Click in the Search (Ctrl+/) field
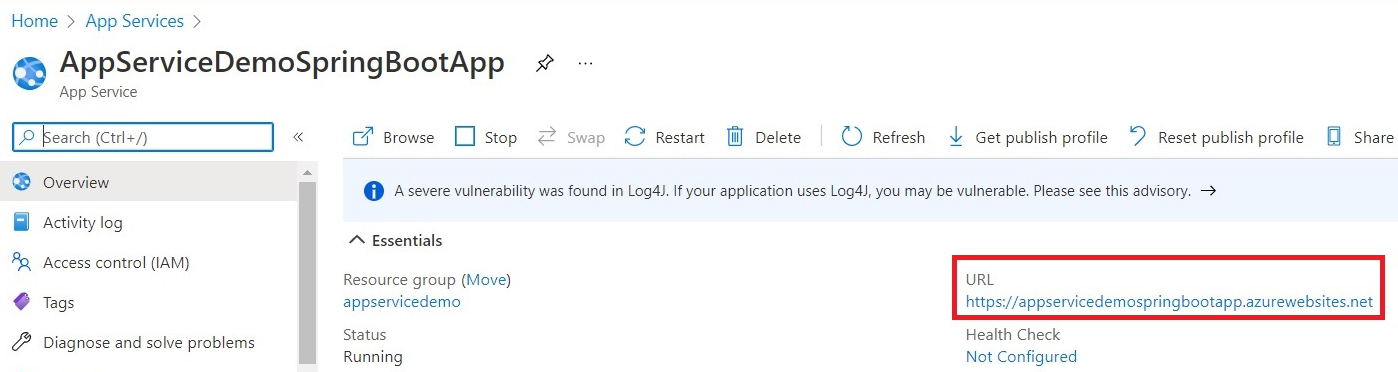 pos(142,137)
